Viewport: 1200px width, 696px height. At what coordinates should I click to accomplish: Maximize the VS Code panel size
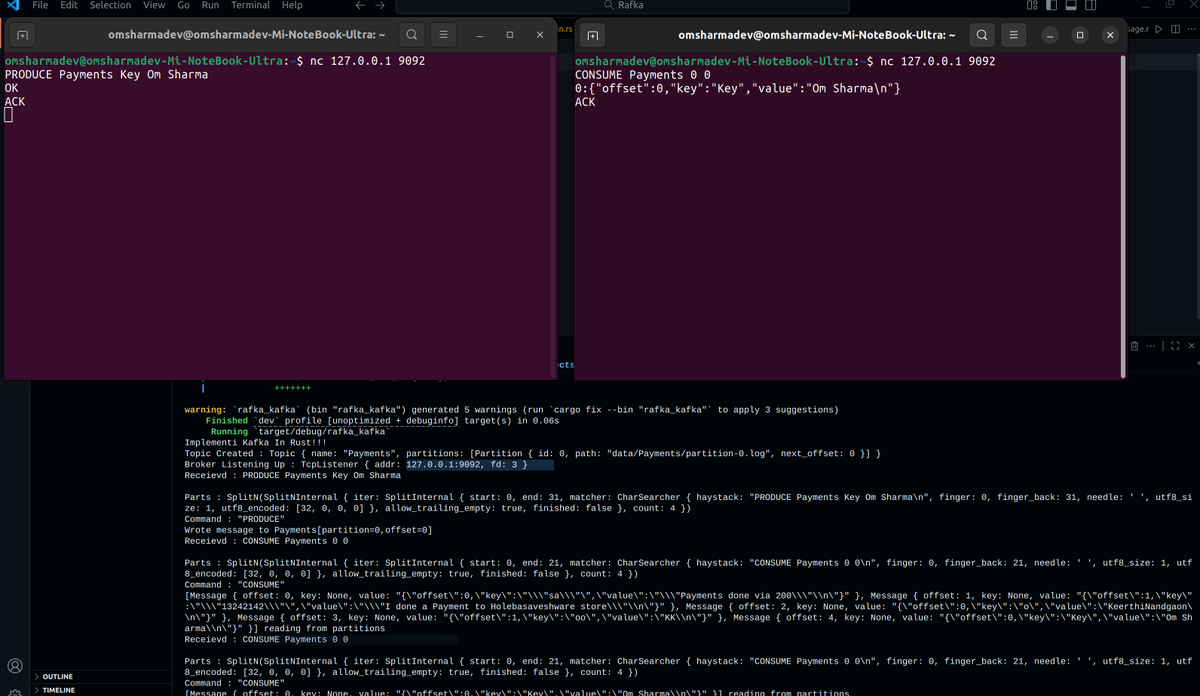[1175, 346]
